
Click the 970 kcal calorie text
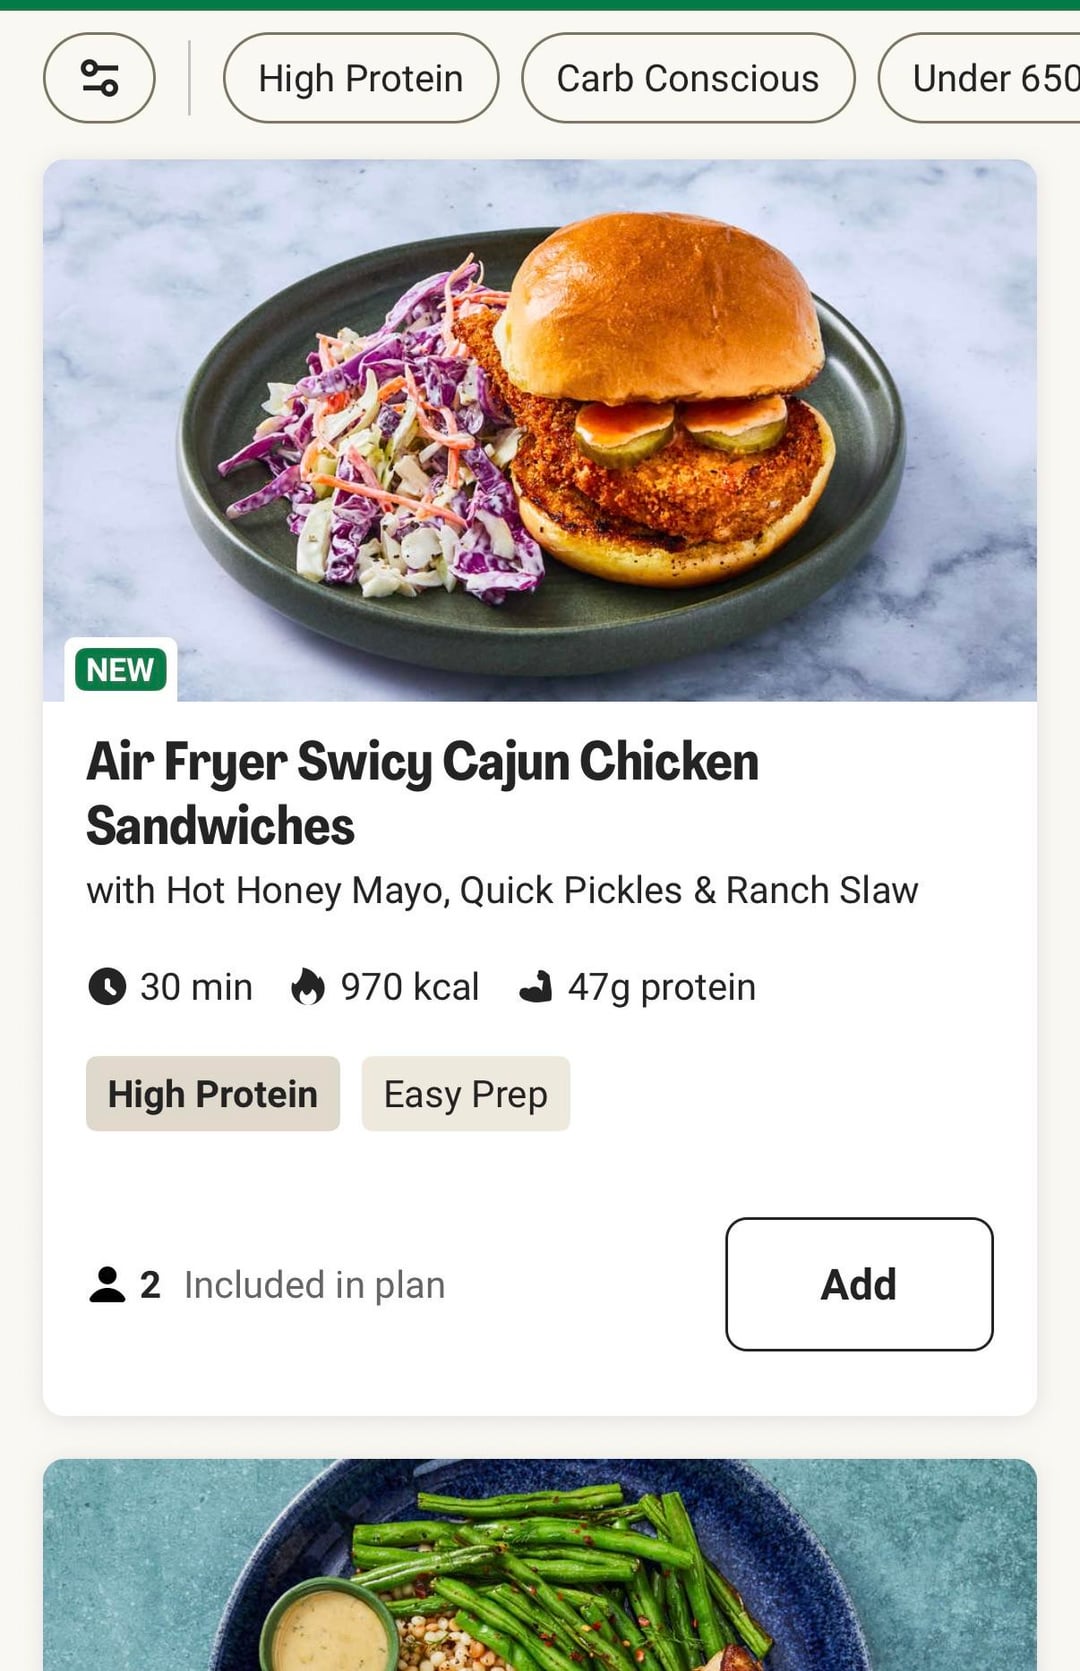click(409, 987)
